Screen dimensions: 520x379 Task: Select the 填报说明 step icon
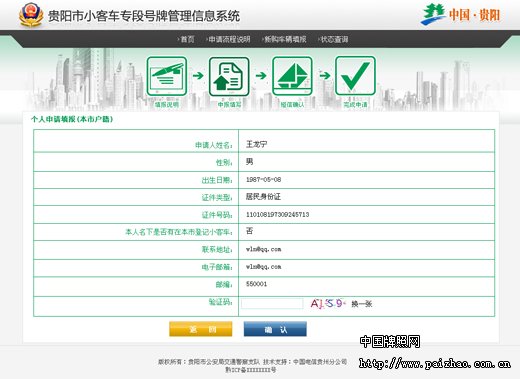(167, 76)
